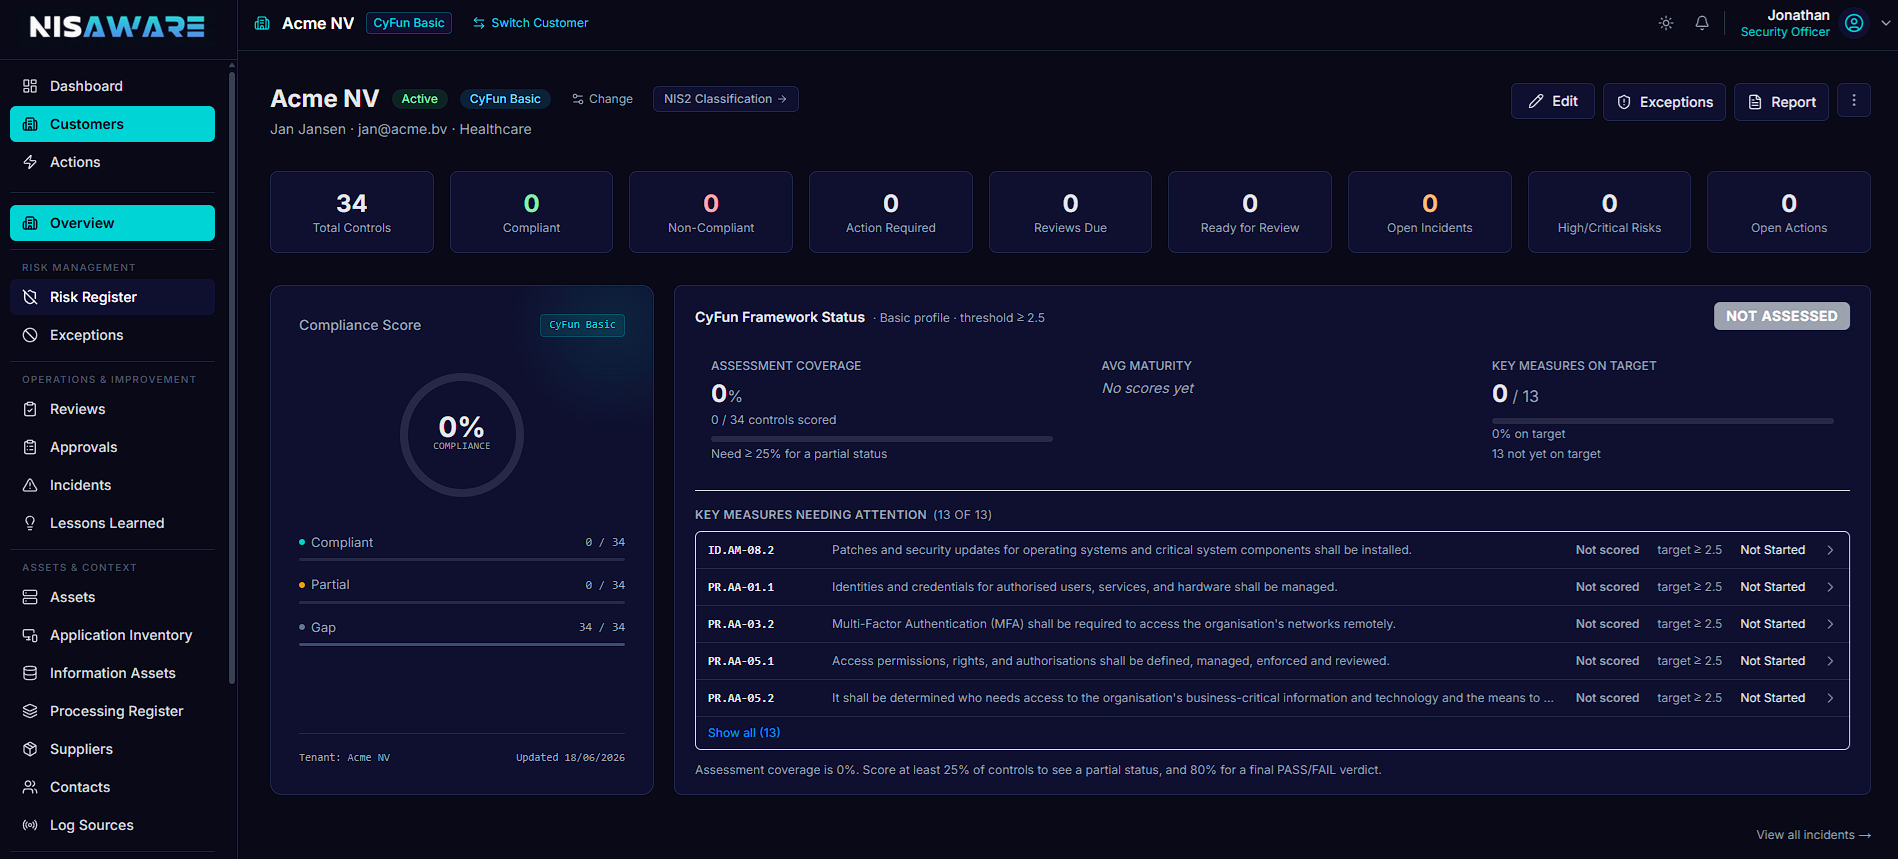Expand the PR.AA-05.1 measure row chevron

click(1830, 661)
